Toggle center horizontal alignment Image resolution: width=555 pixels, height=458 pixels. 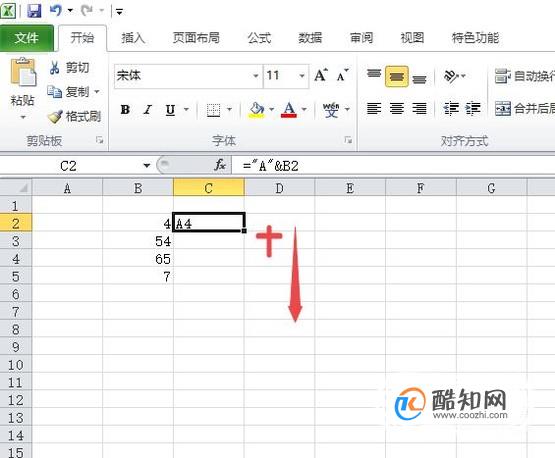(x=396, y=108)
